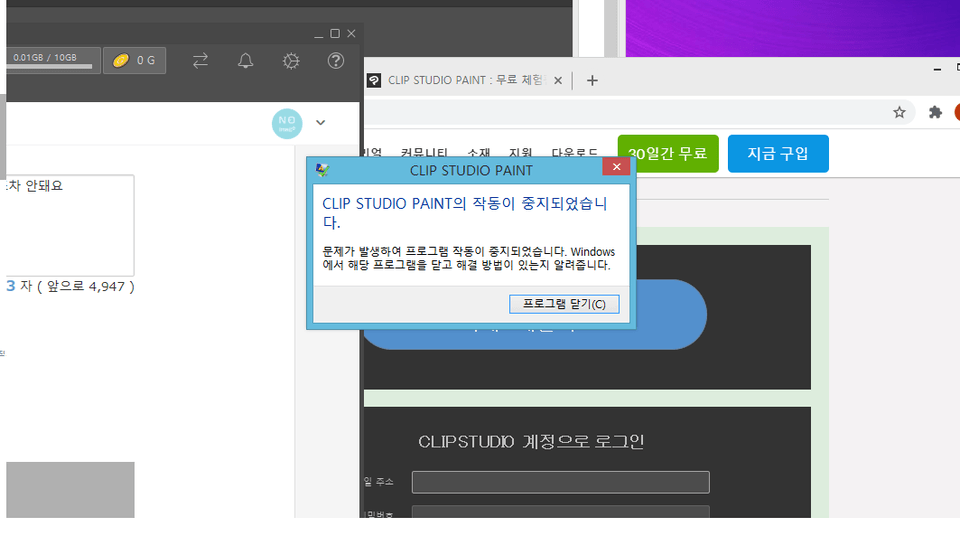Open the 커뮤니티 menu on the website
960x536 pixels.
tap(424, 153)
